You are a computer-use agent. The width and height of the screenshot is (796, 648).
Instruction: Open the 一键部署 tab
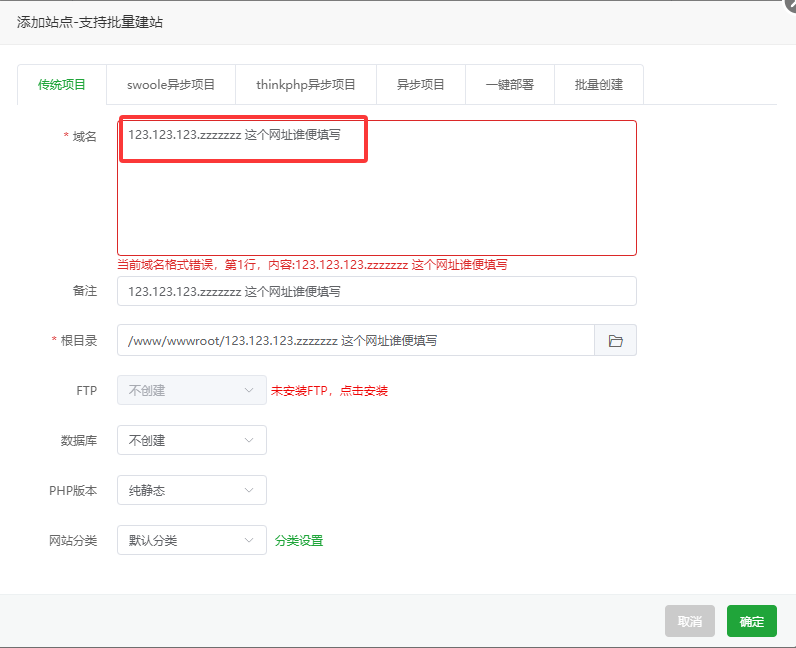(510, 85)
